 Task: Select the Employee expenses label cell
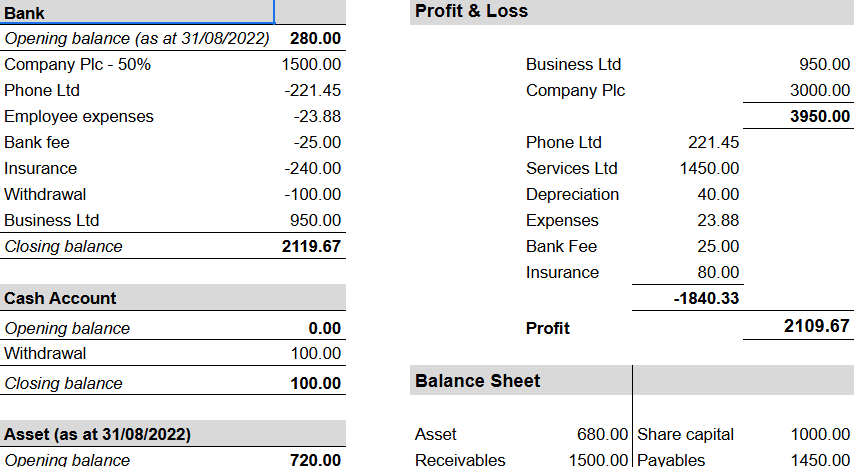(137, 116)
